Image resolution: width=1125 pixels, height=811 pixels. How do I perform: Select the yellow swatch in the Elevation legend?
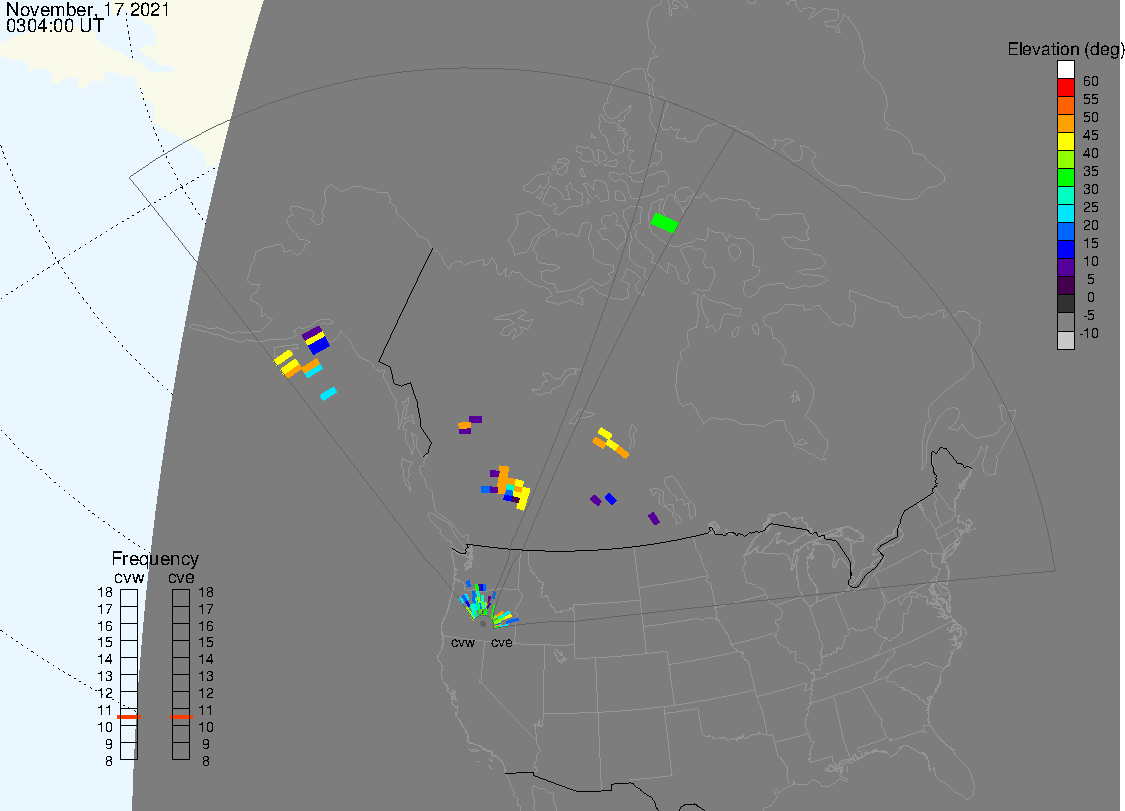pos(1066,142)
